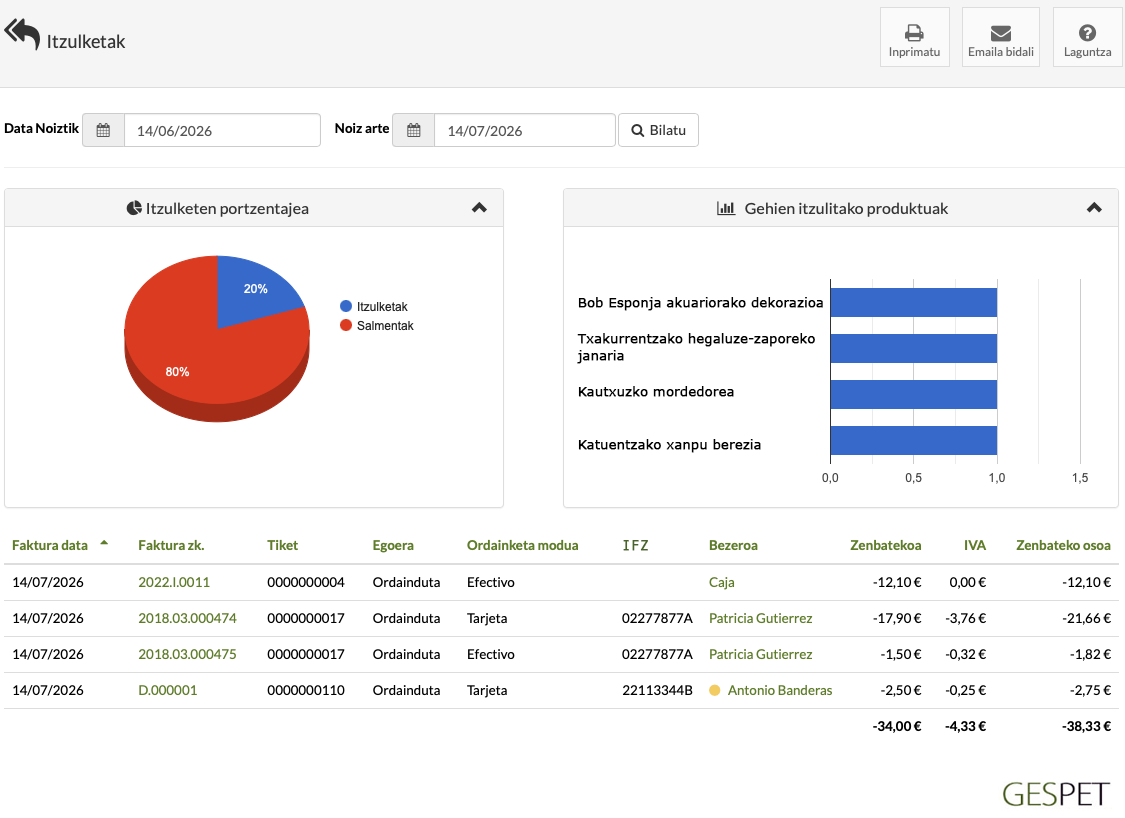Image resolution: width=1125 pixels, height=818 pixels.
Task: Collapse Gehien itzulitako produktuak panel
Action: (1094, 208)
